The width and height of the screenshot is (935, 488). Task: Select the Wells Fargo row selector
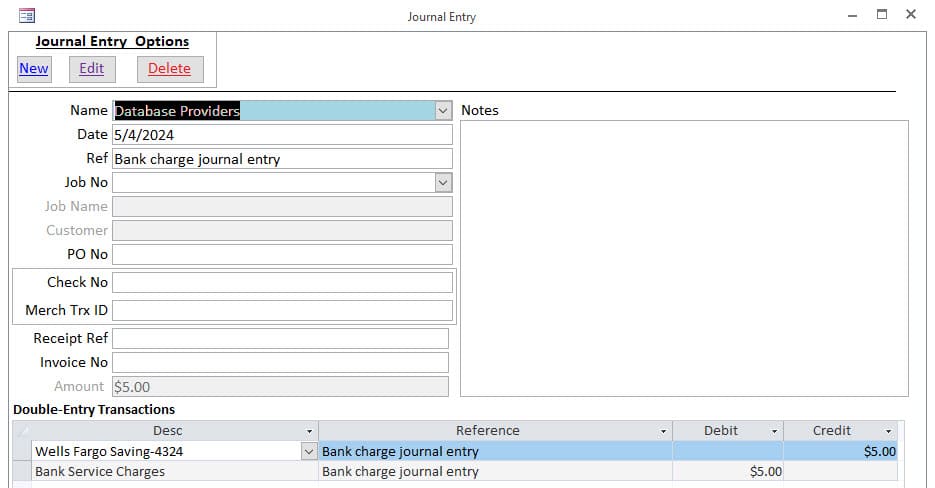point(22,452)
